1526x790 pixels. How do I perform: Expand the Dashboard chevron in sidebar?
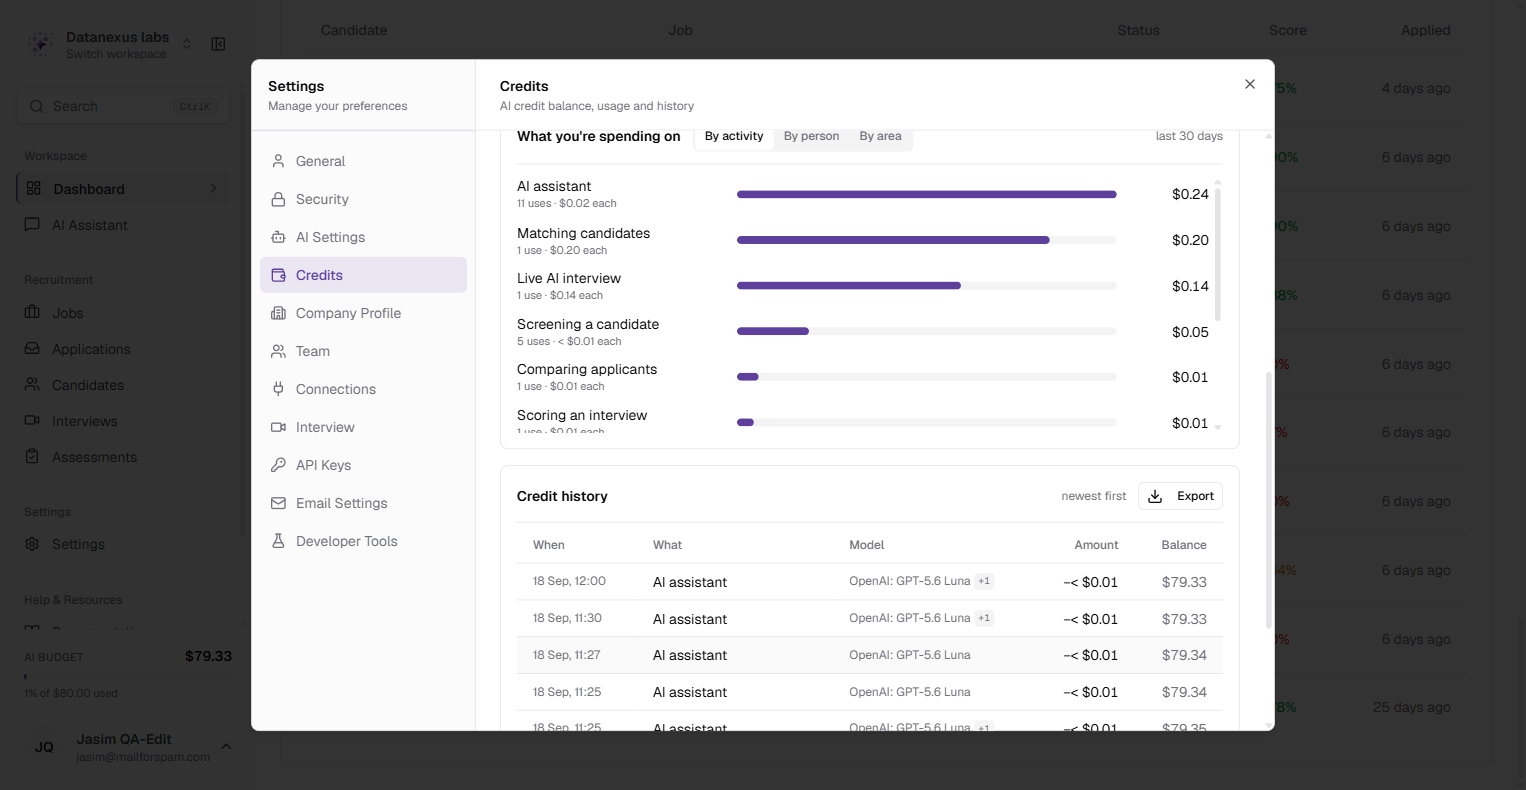click(x=213, y=188)
